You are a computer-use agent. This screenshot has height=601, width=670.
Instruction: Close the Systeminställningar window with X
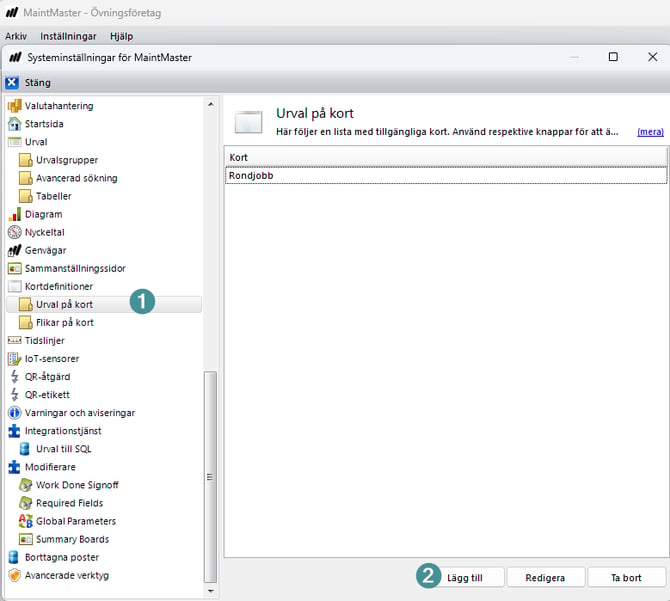pyautogui.click(x=652, y=57)
